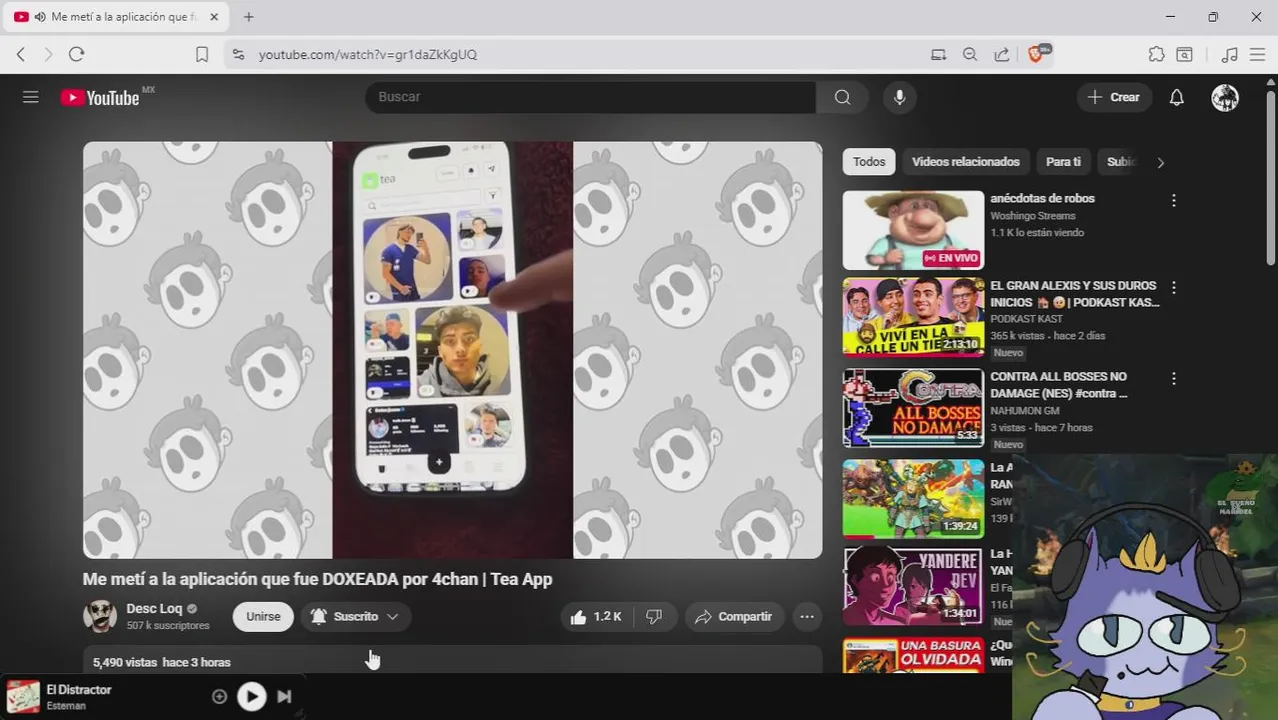The image size is (1278, 720).
Task: Click the install/cast screen icon in address bar
Action: tap(938, 54)
